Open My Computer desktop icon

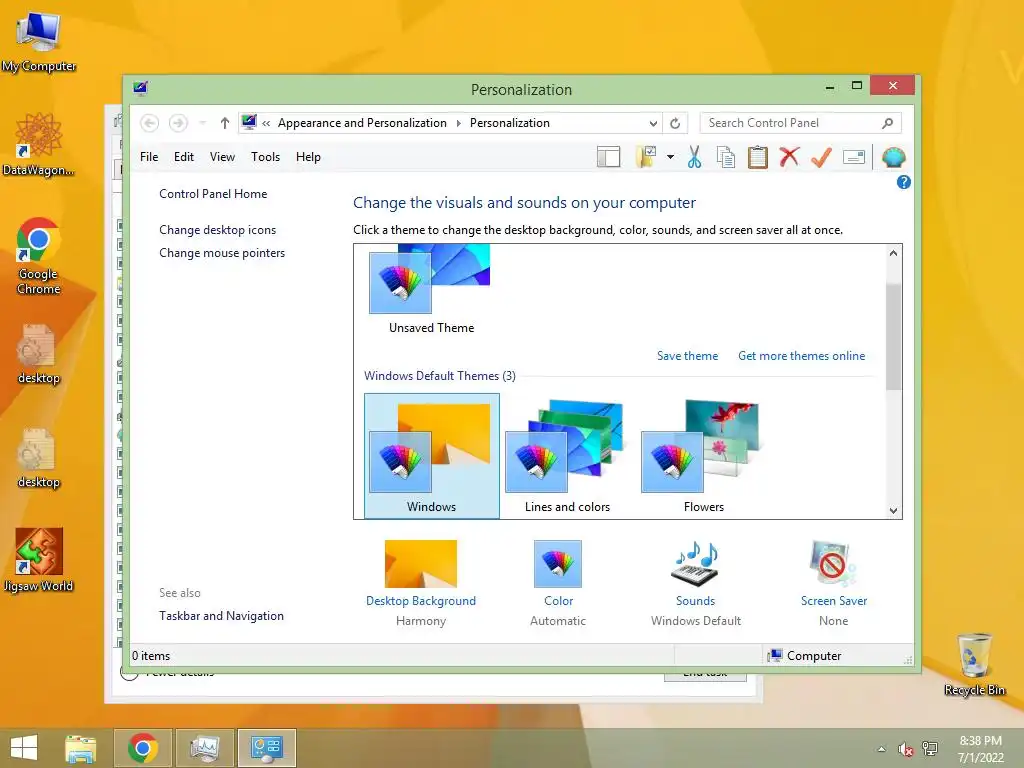tap(39, 42)
